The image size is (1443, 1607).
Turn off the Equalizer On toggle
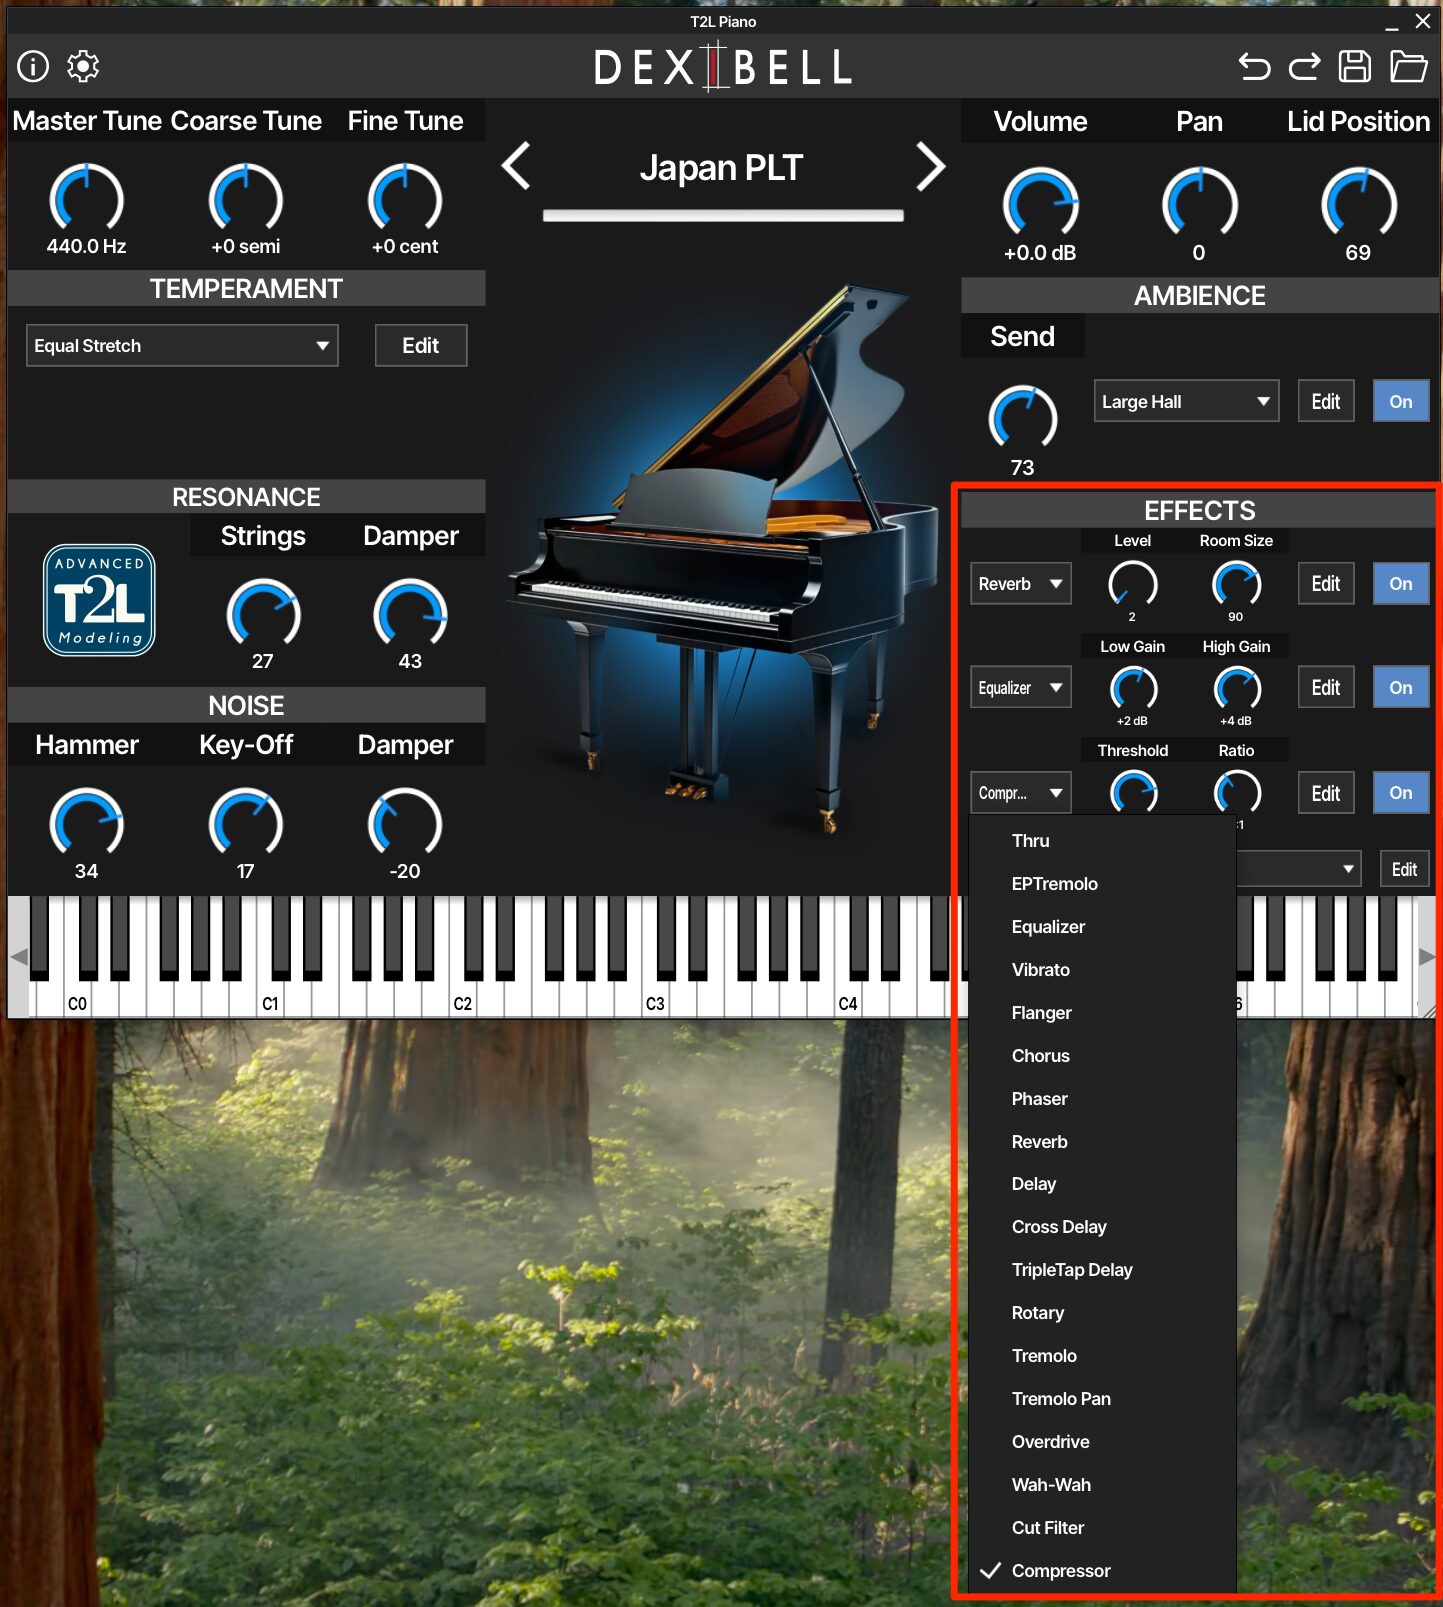1400,688
